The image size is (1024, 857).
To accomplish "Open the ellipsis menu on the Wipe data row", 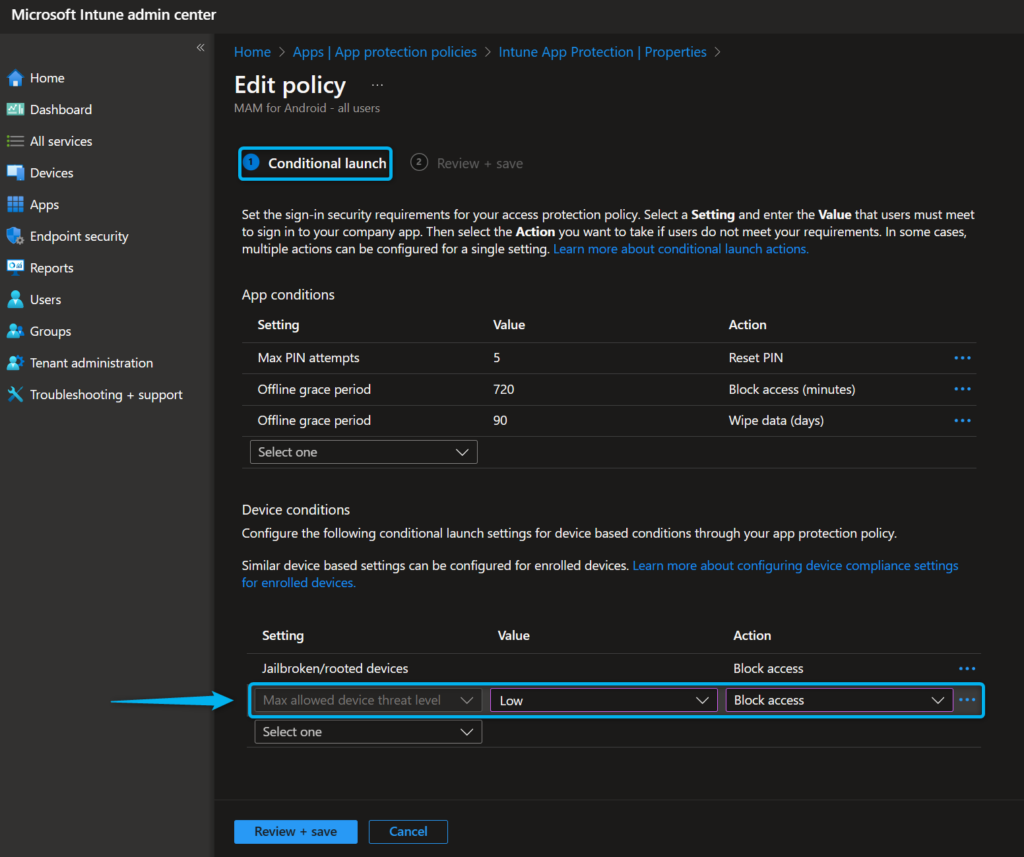I will [962, 420].
